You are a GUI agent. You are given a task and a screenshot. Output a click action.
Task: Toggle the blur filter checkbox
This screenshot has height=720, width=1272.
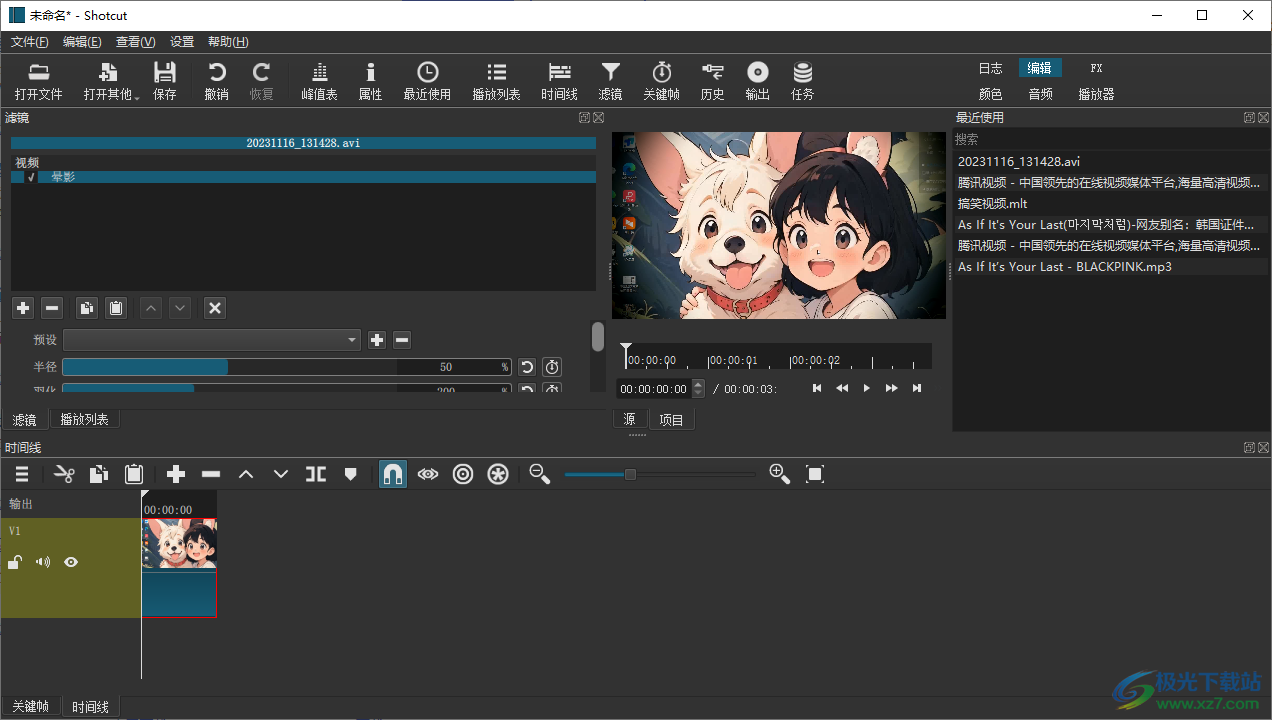coord(31,177)
